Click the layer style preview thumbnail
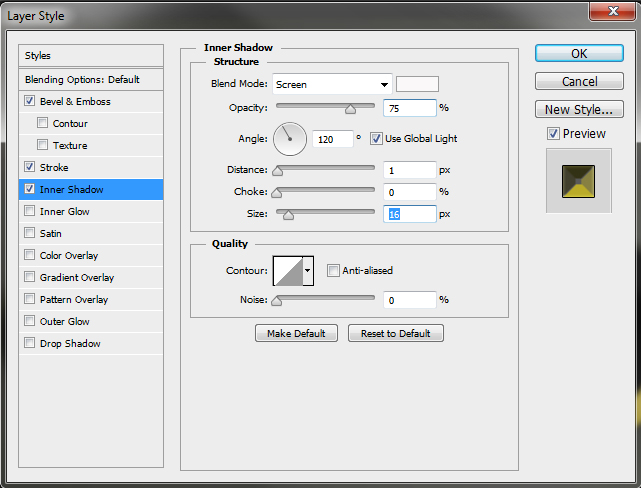641x488 pixels. coord(577,180)
